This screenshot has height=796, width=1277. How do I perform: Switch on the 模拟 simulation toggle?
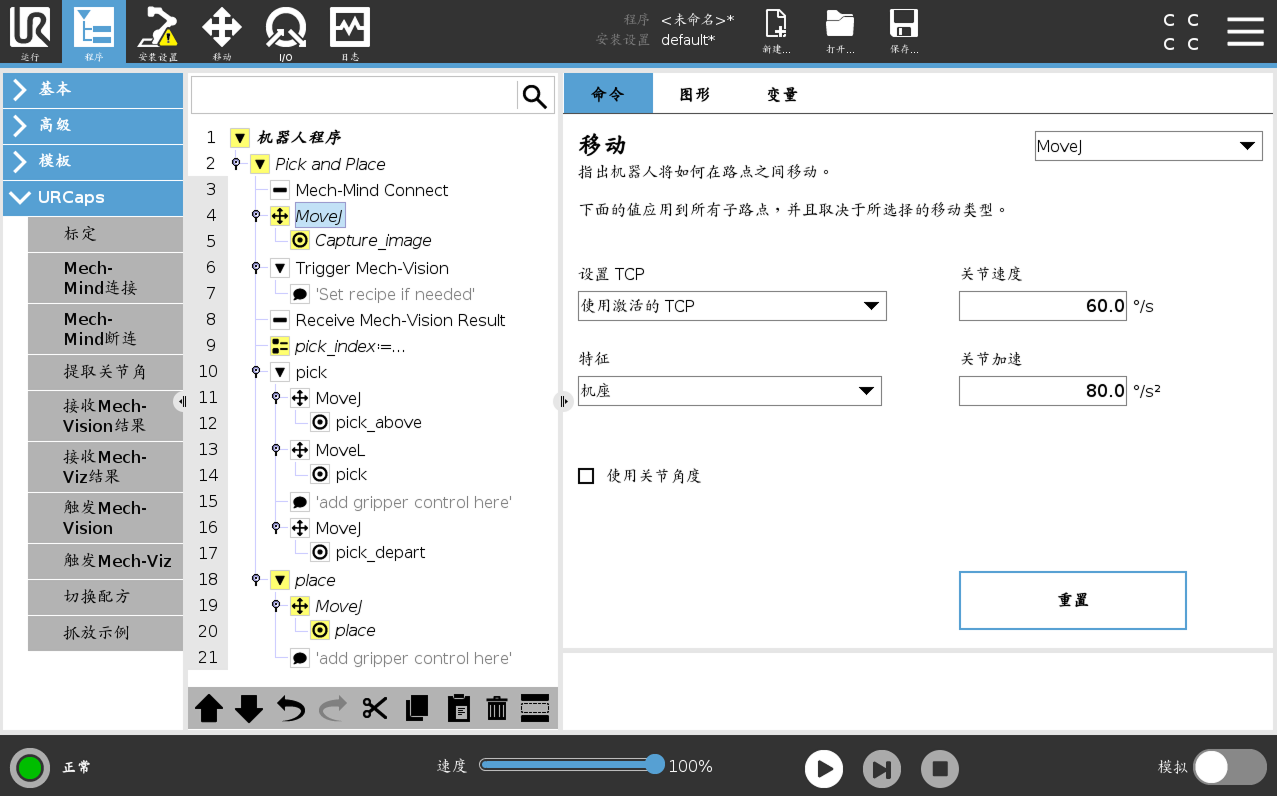(x=1230, y=767)
